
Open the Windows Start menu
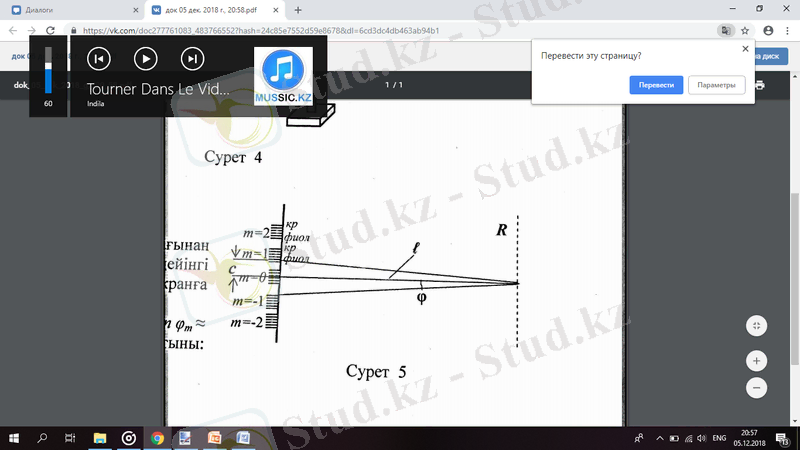click(x=14, y=438)
